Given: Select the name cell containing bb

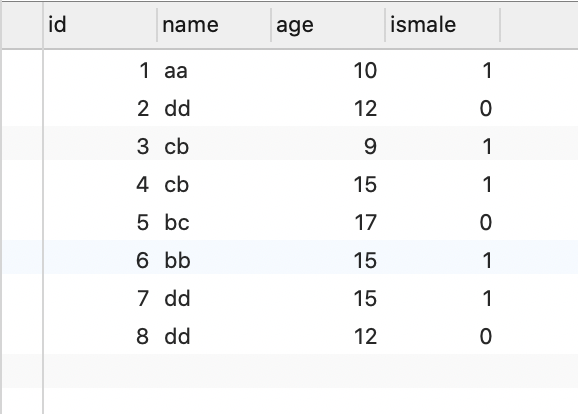Looking at the screenshot, I should point(214,260).
